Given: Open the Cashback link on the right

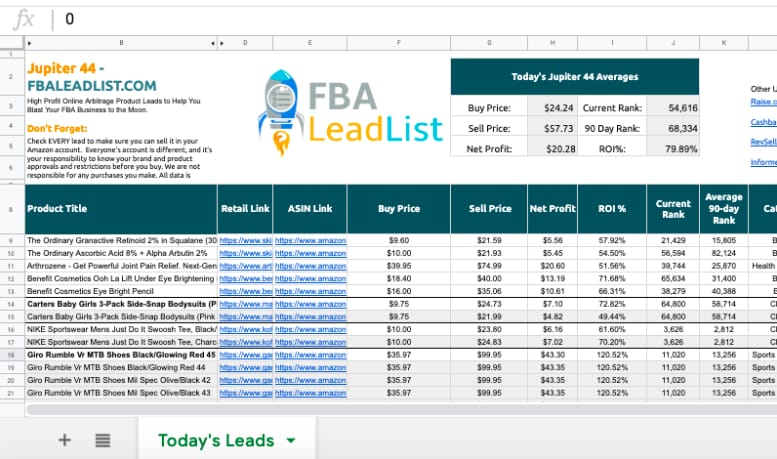Looking at the screenshot, I should (x=763, y=122).
